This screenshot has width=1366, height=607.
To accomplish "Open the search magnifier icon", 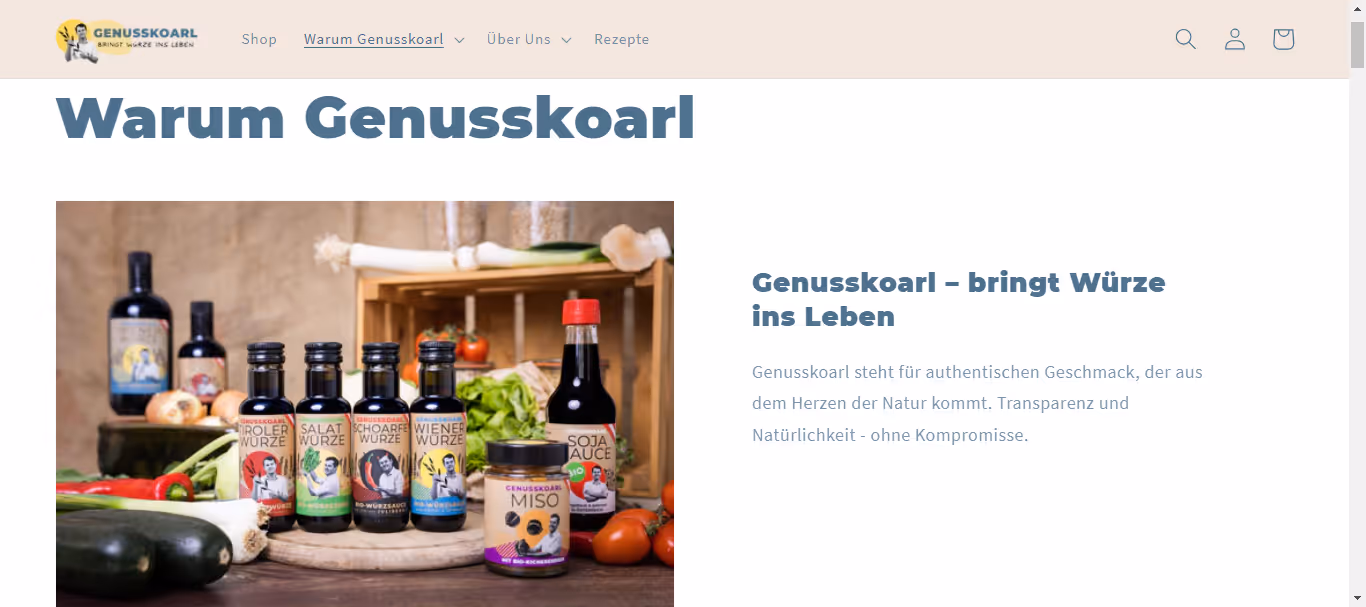I will (1185, 39).
